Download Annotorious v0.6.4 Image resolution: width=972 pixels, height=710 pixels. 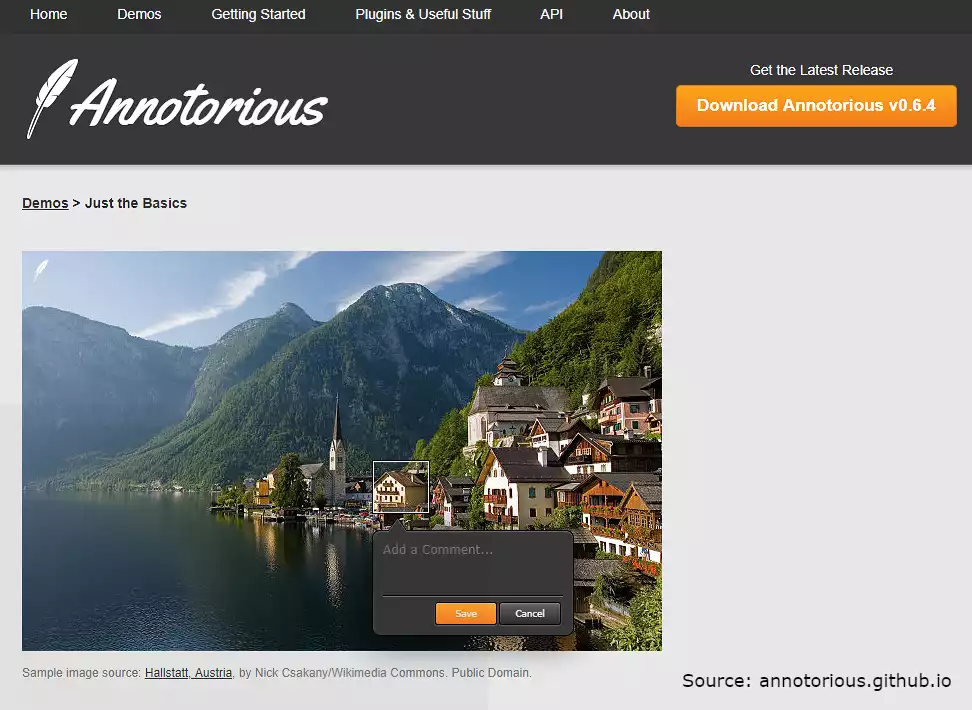tap(816, 106)
